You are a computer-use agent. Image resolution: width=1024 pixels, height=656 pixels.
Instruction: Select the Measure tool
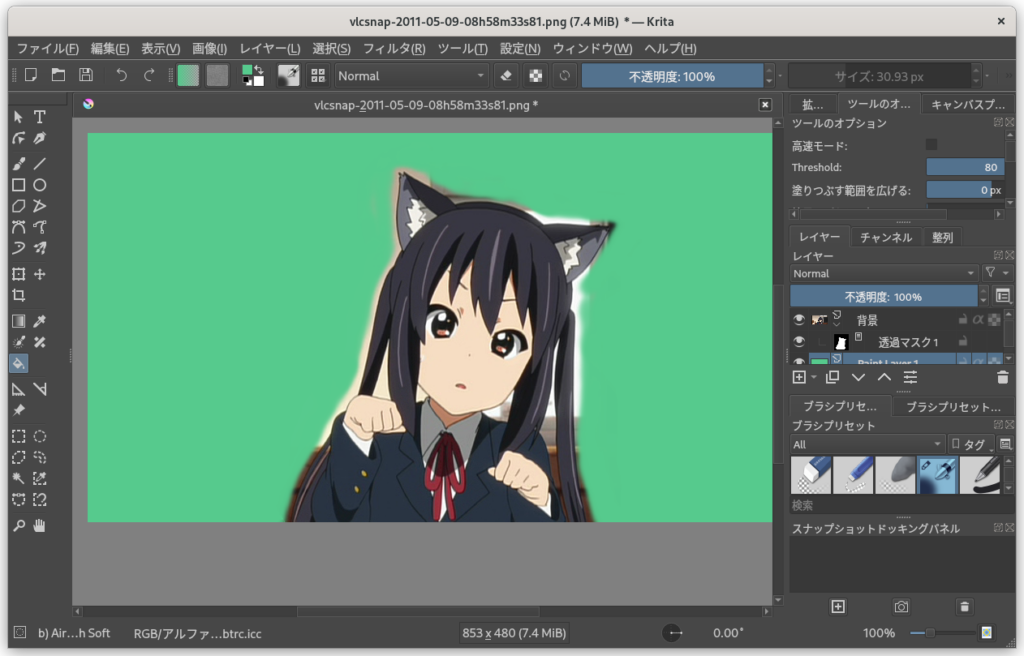(40, 389)
